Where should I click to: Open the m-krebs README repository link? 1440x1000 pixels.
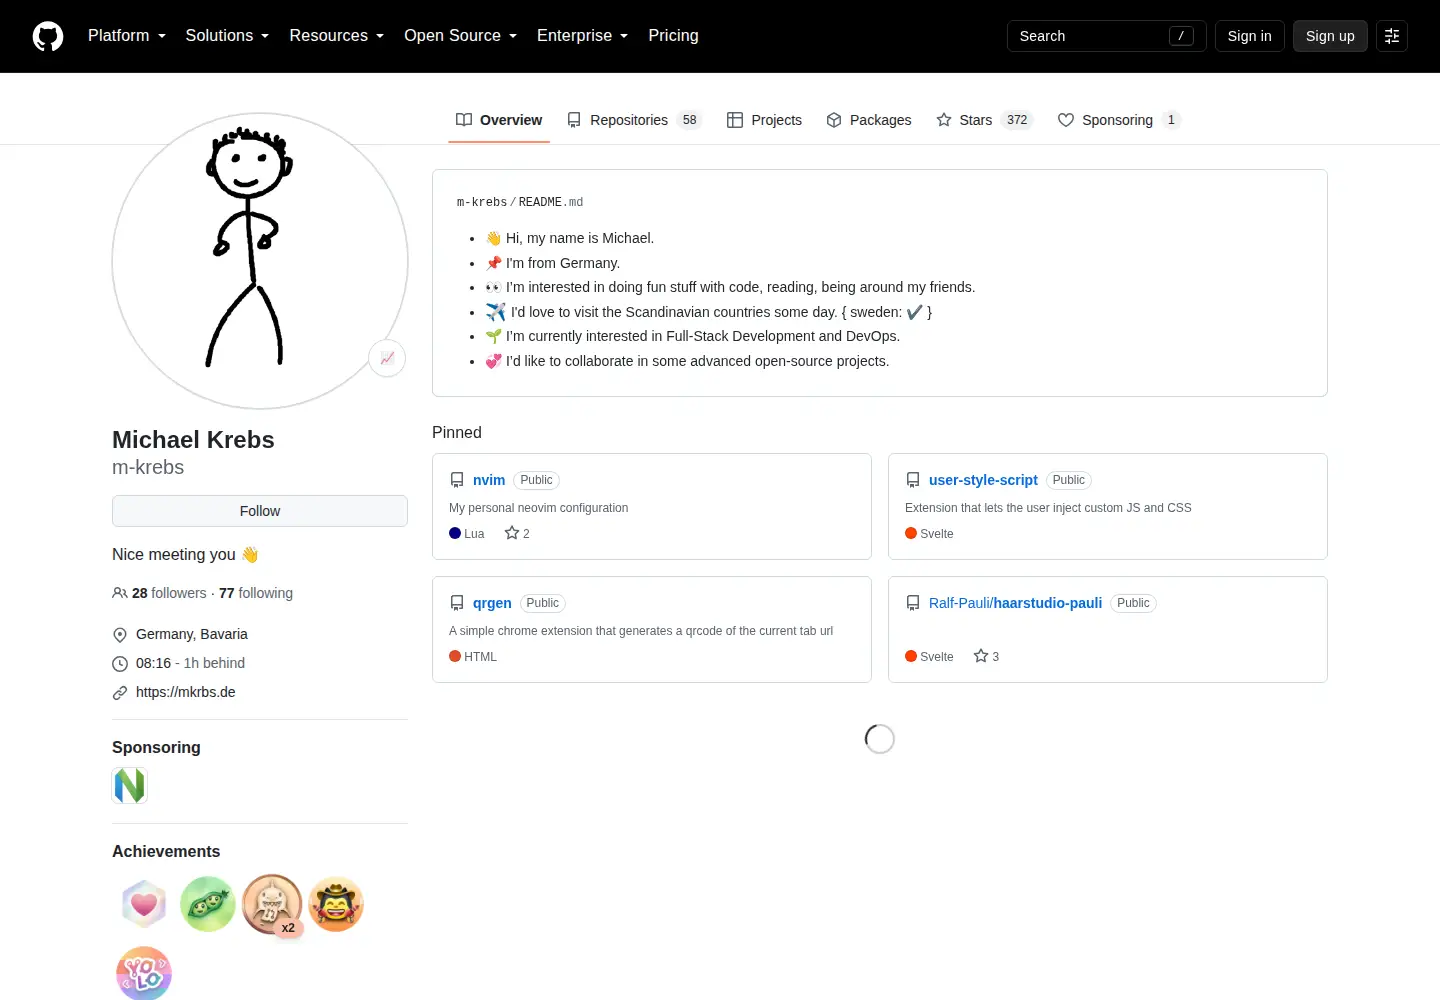click(482, 202)
